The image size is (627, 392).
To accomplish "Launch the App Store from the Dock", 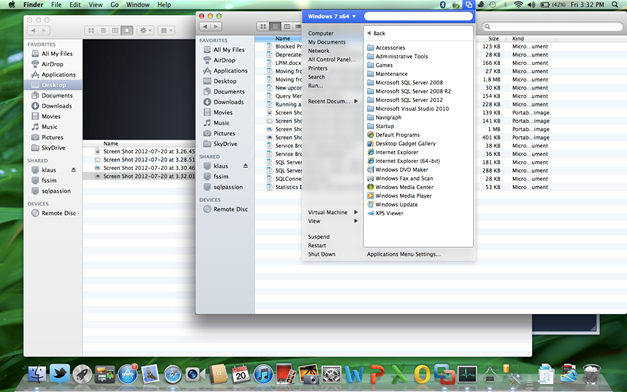I will point(128,374).
